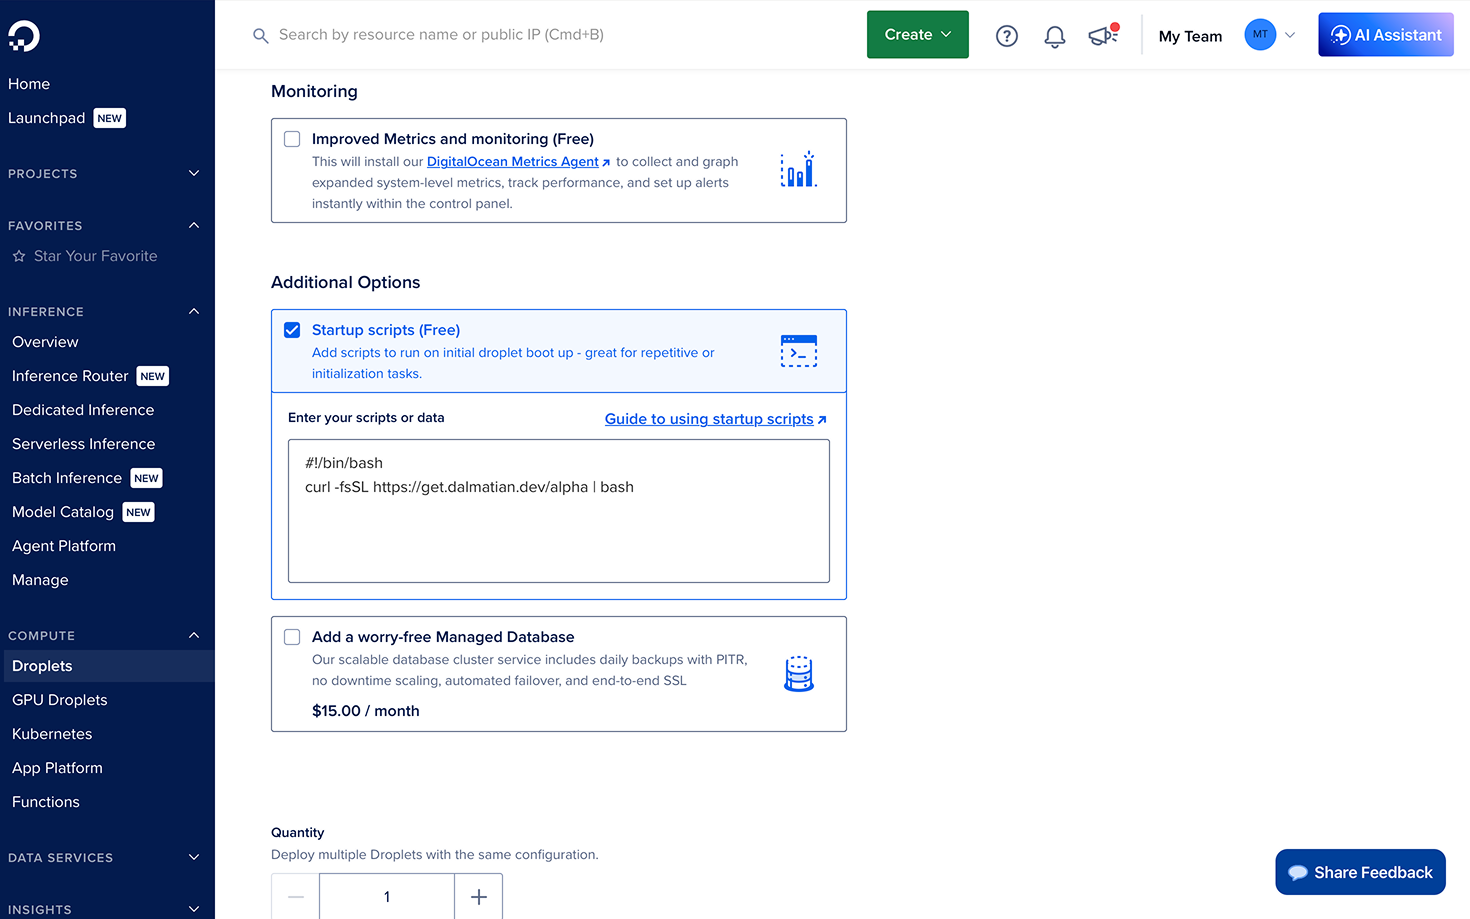Click Star Your Favorite entry
This screenshot has height=919, width=1470.
point(95,256)
